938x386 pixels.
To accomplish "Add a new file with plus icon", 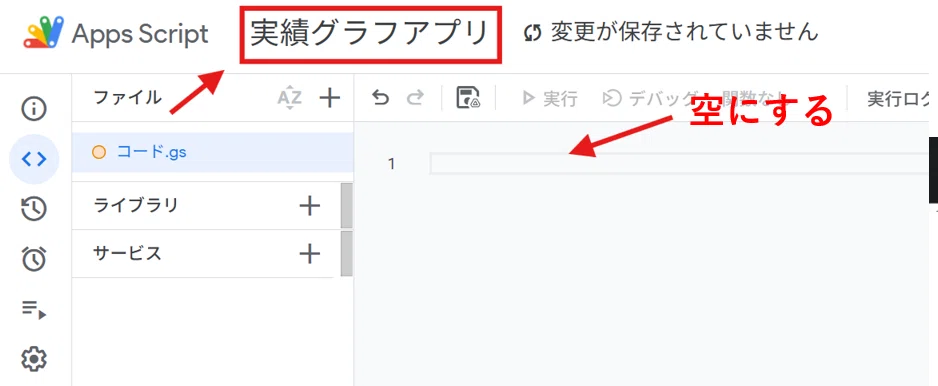I will [x=329, y=98].
